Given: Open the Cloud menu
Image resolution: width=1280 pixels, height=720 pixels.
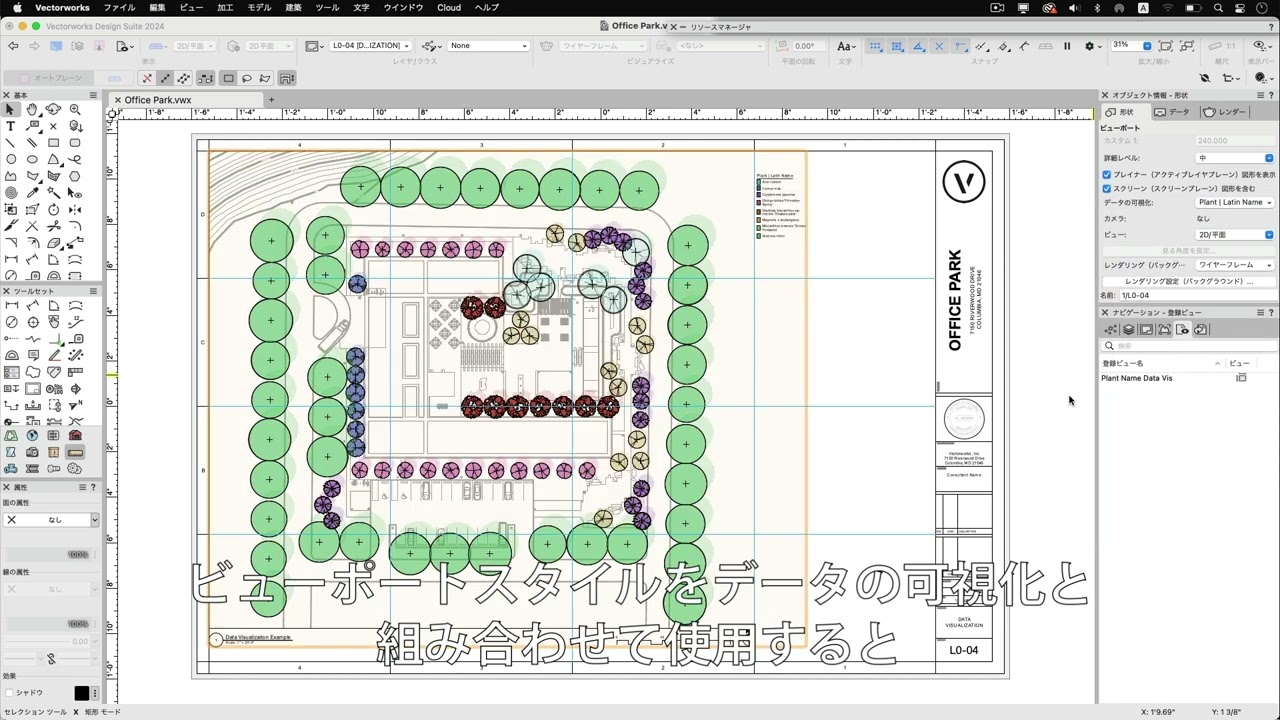Looking at the screenshot, I should click(x=449, y=7).
